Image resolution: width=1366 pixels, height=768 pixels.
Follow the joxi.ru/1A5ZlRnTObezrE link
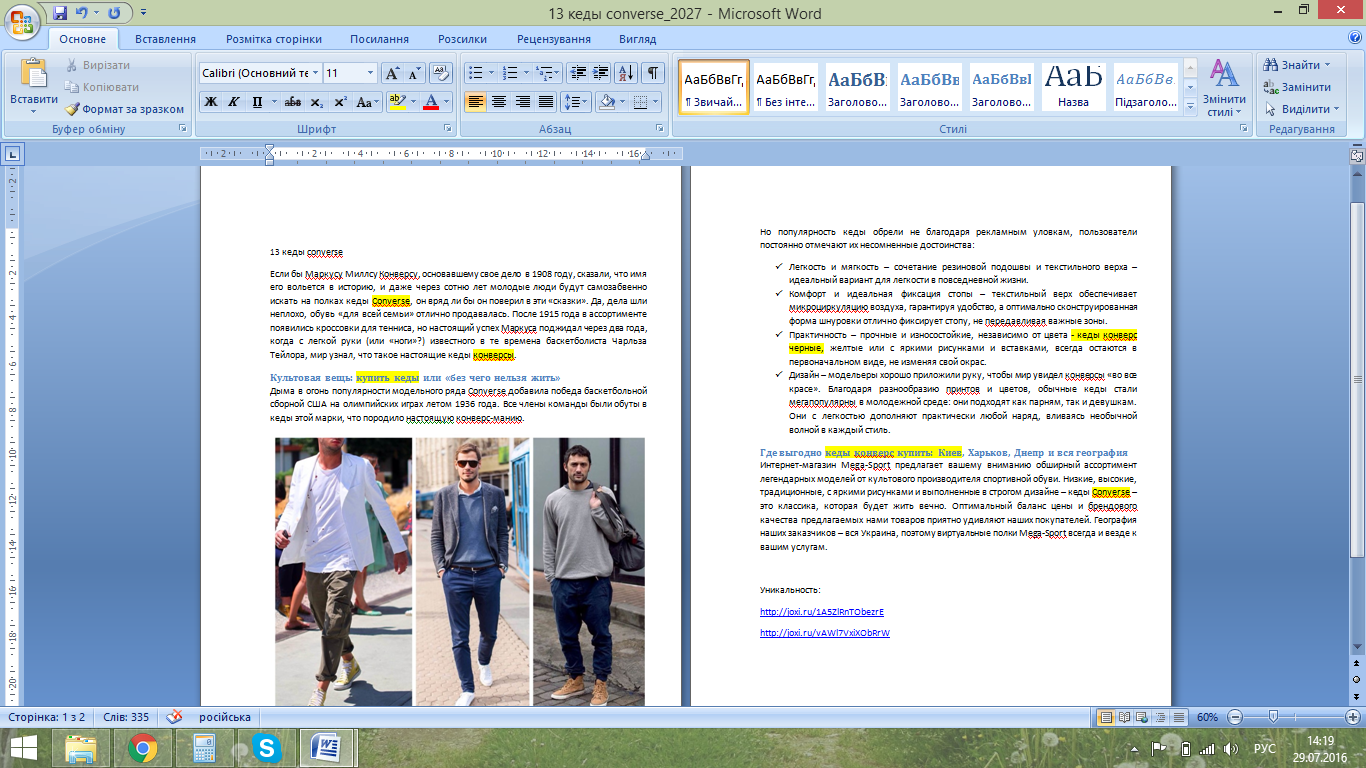coord(822,612)
